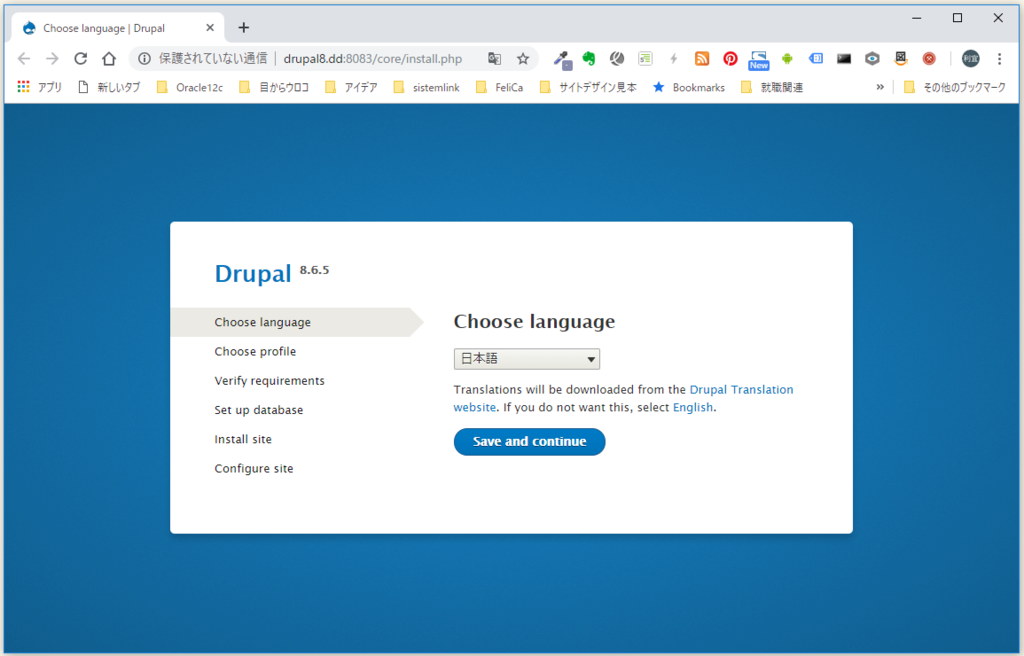Click the Drupal logo title
The width and height of the screenshot is (1024, 656).
coord(253,273)
